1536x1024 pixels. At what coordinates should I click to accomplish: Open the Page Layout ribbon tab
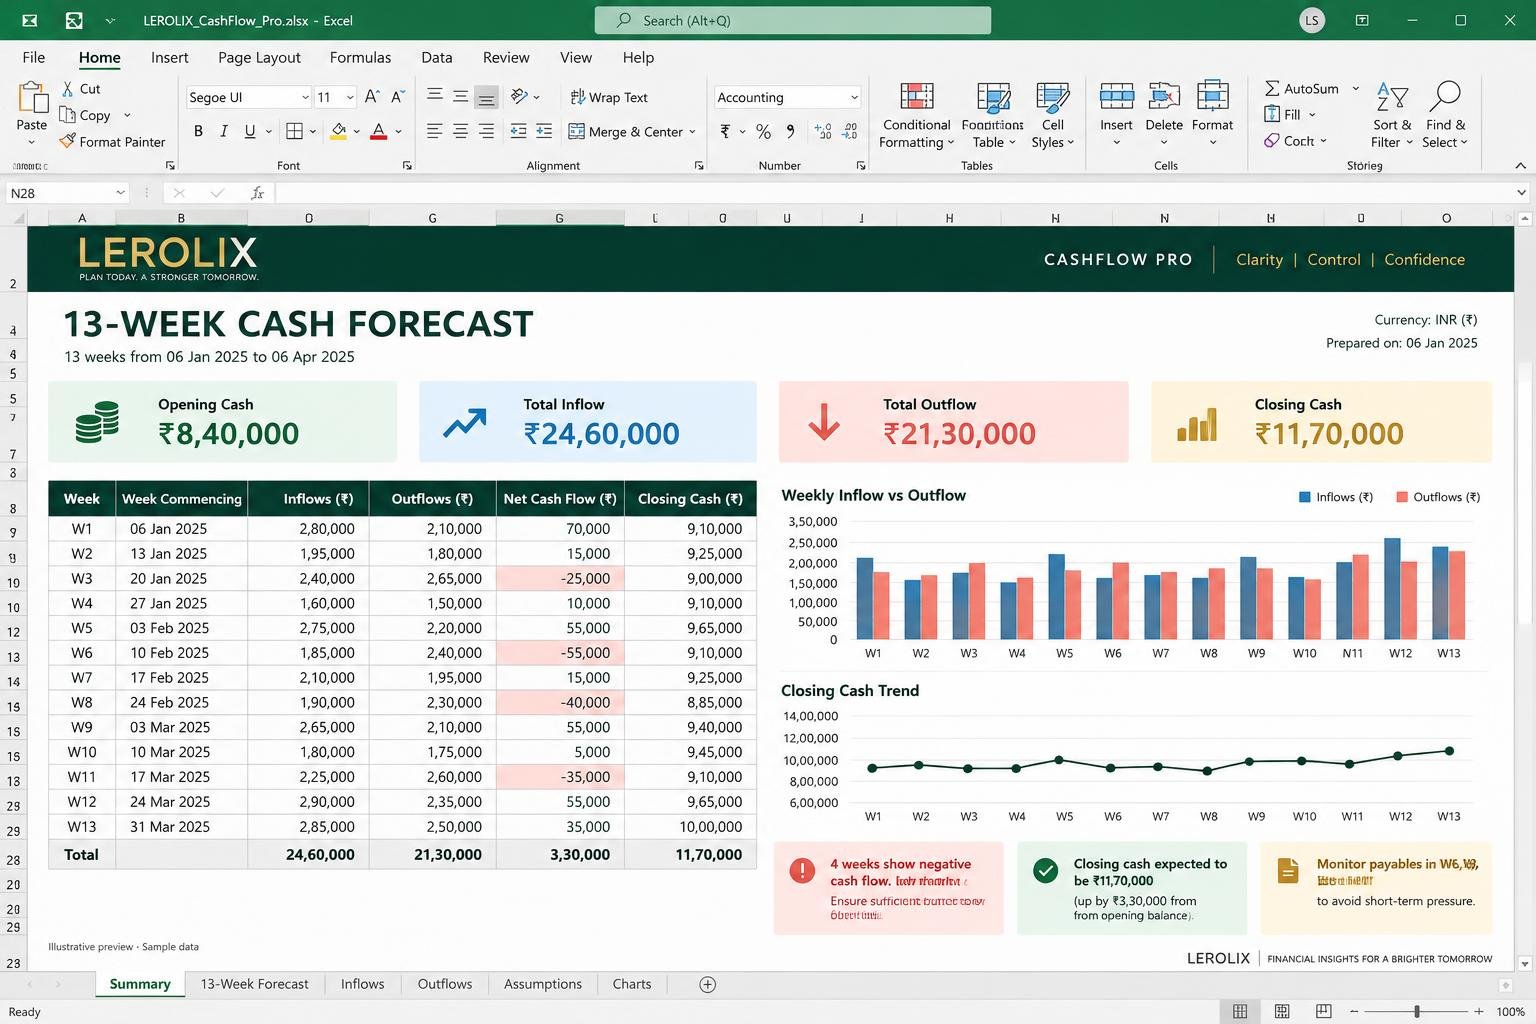pyautogui.click(x=259, y=57)
